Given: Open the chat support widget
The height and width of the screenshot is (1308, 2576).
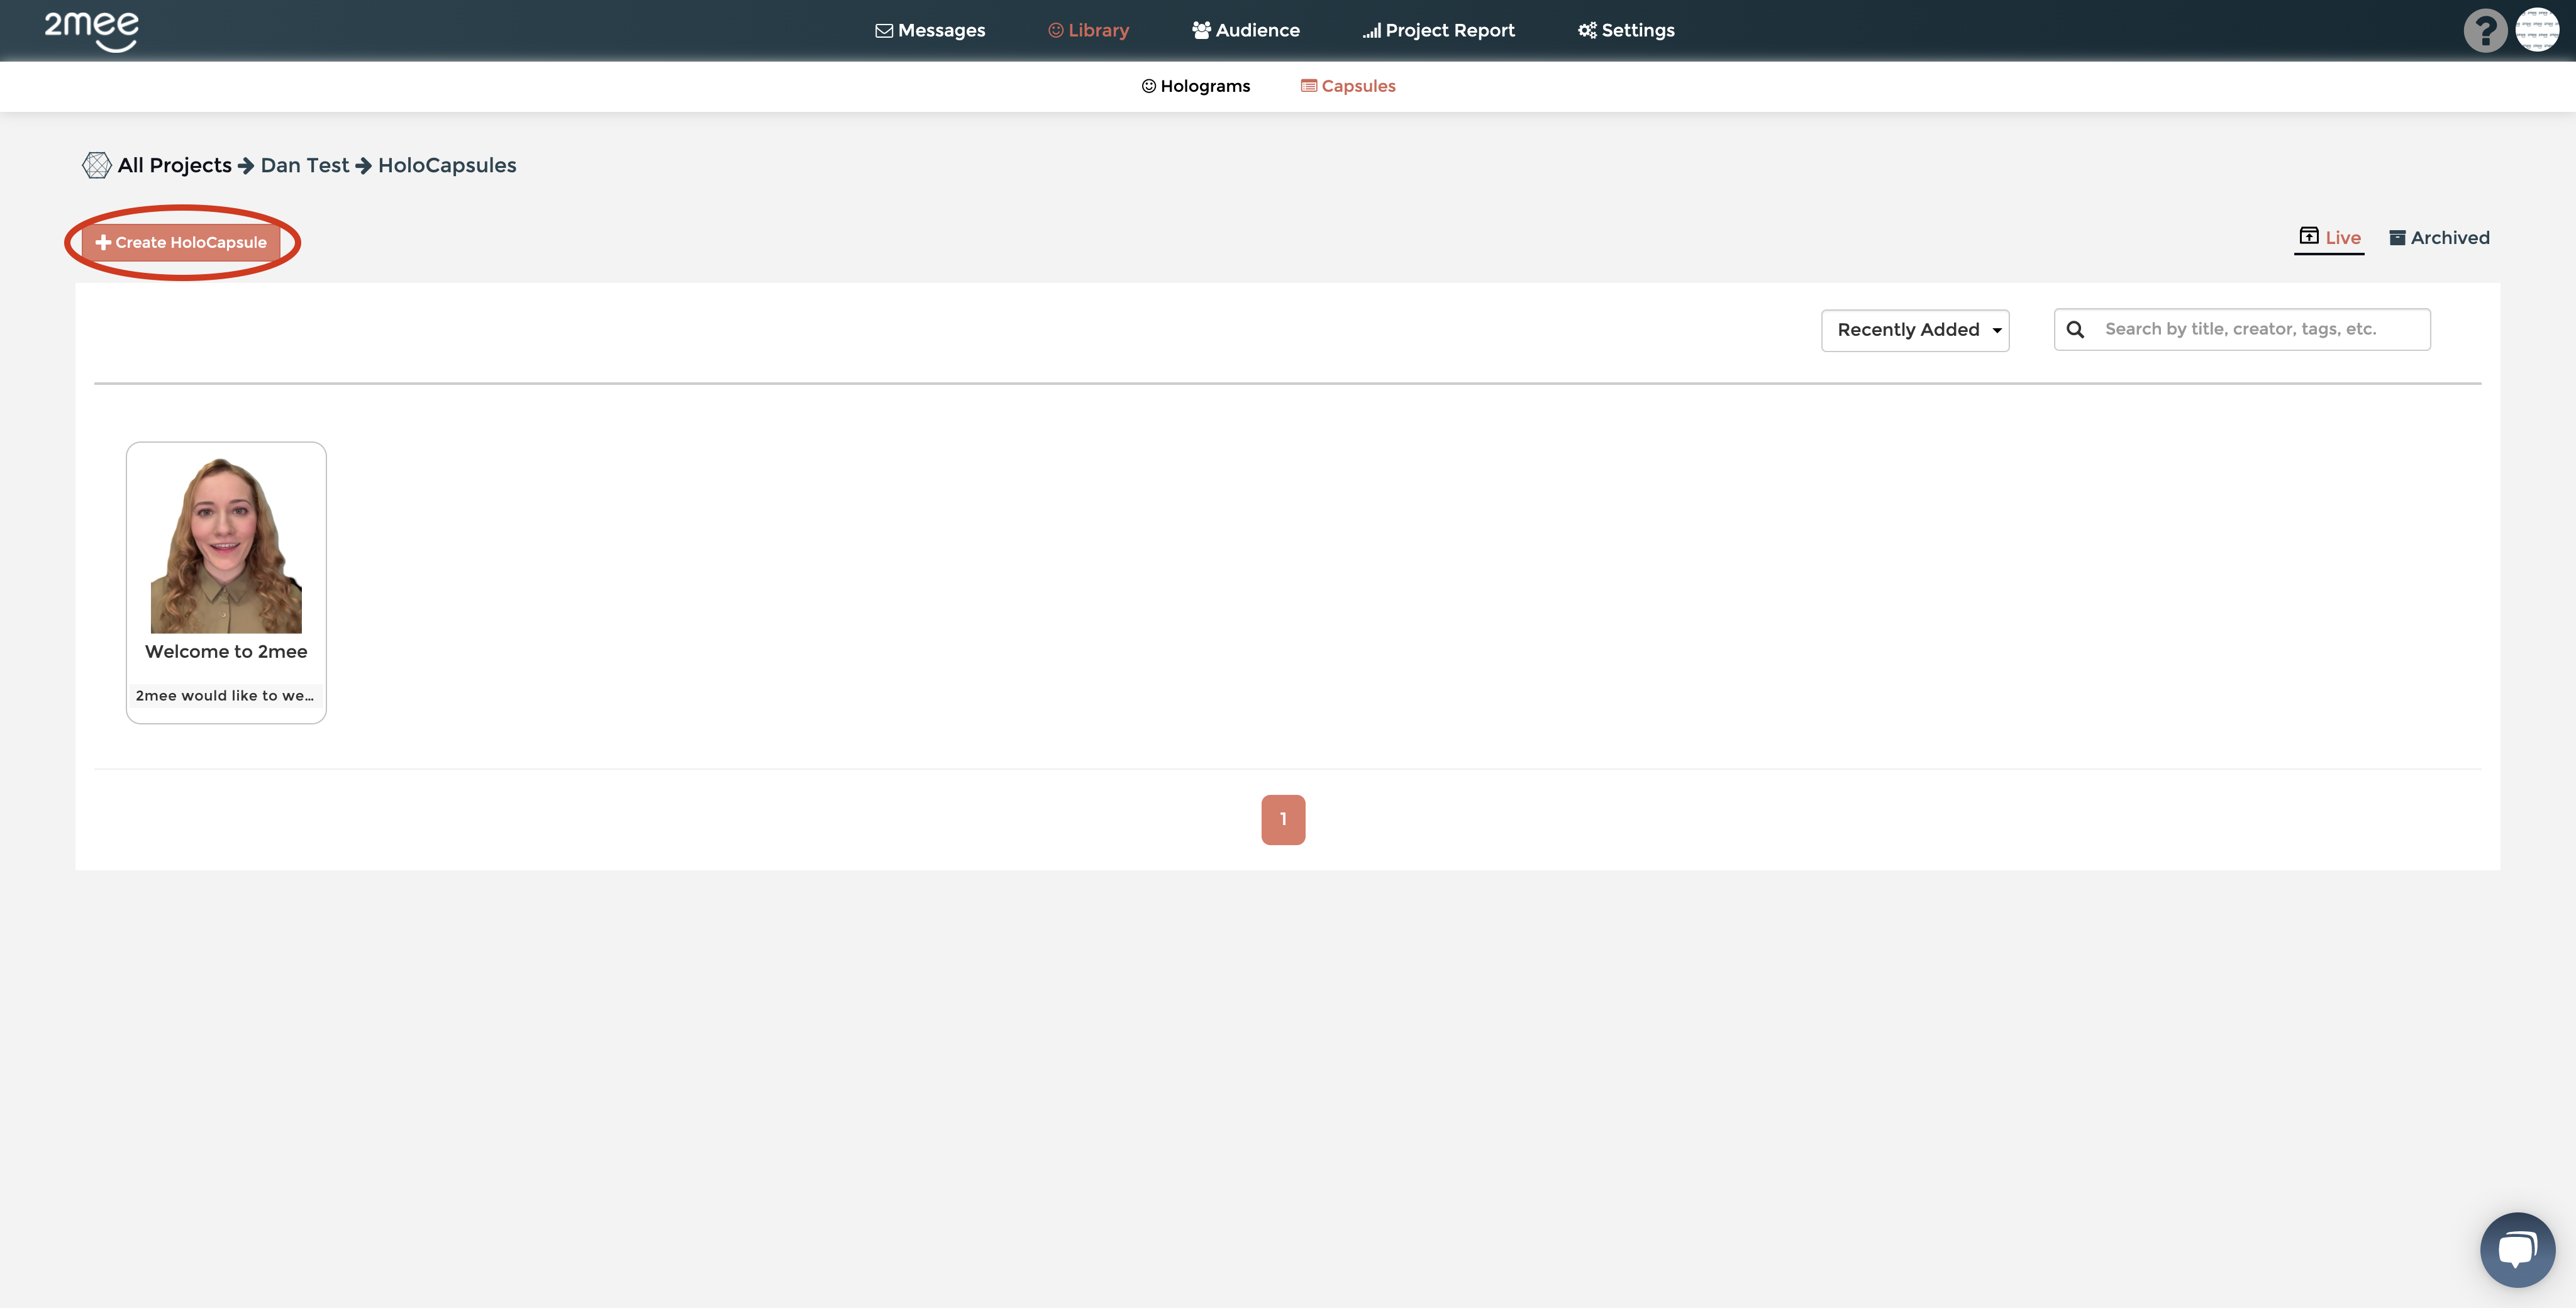Looking at the screenshot, I should (2517, 1250).
